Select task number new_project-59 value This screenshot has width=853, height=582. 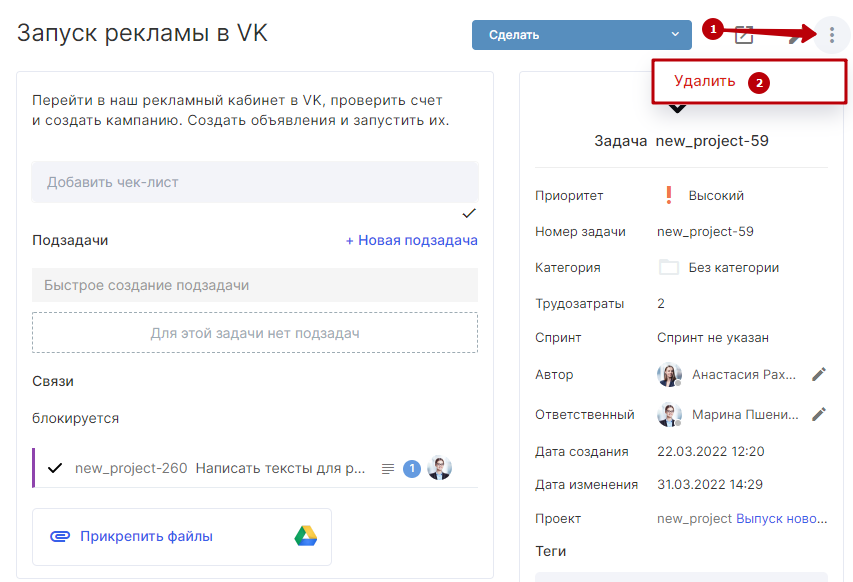pyautogui.click(x=705, y=232)
